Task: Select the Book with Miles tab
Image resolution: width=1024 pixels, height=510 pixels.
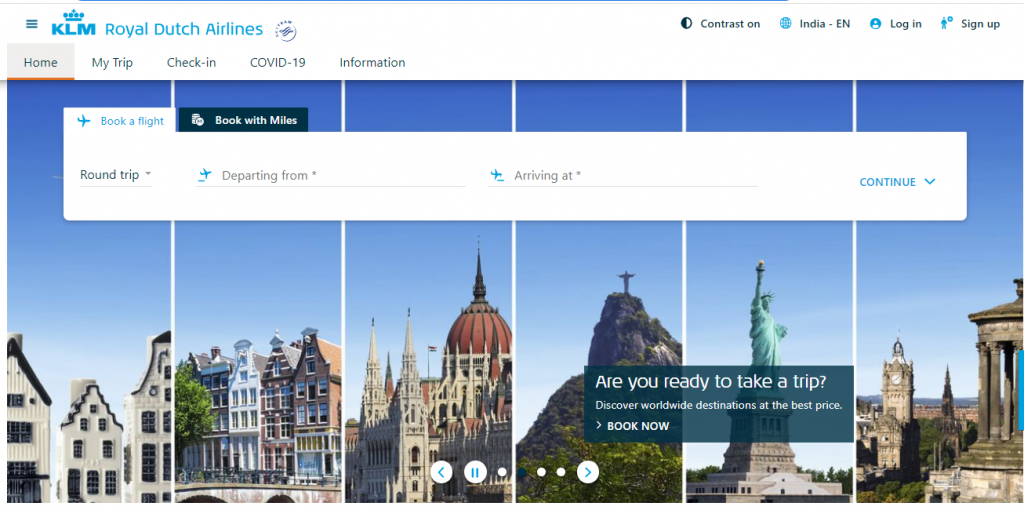Action: coord(244,120)
